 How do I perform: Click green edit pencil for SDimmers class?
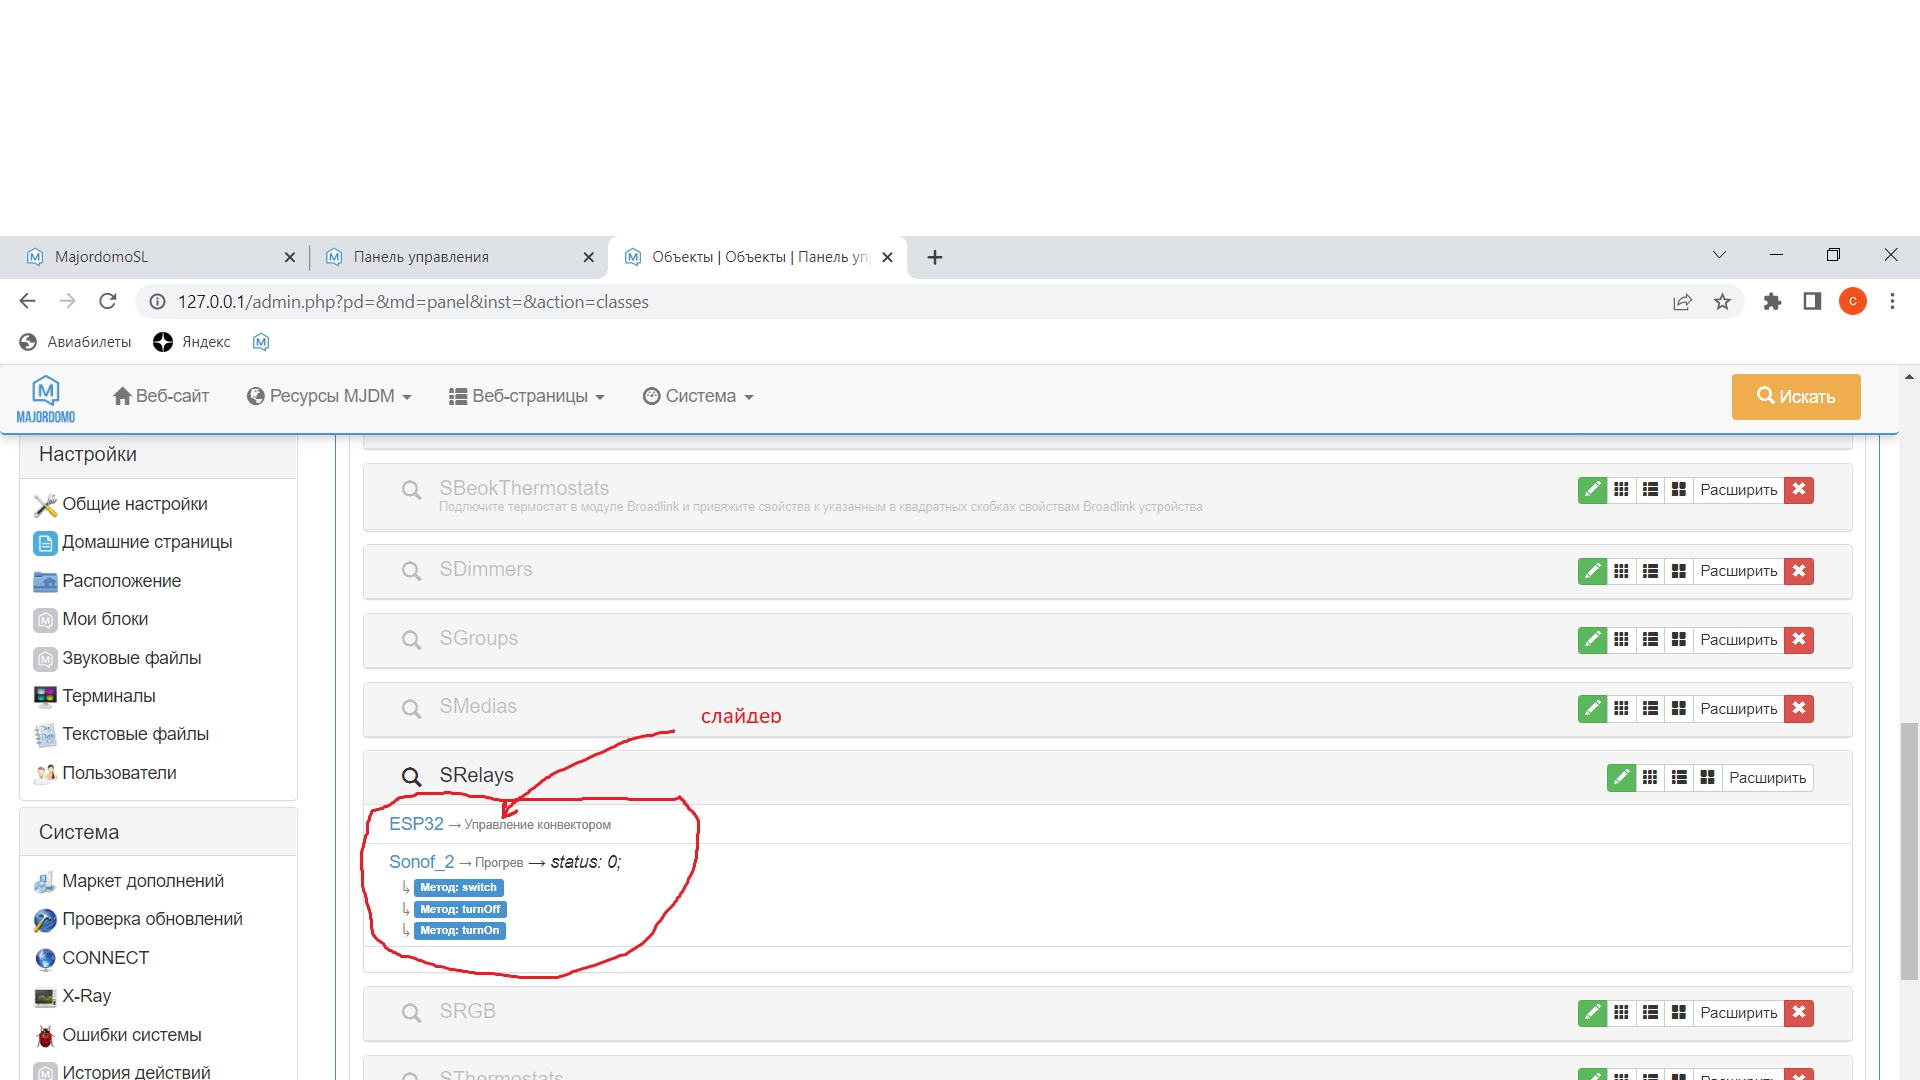(1592, 571)
